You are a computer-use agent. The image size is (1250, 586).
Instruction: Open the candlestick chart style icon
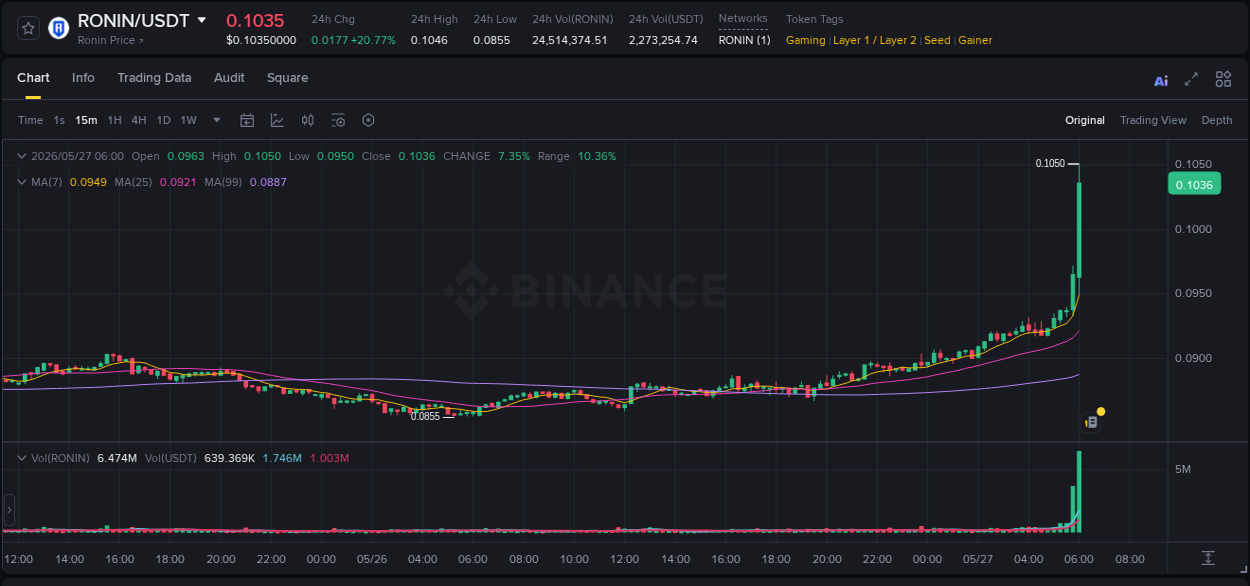[x=308, y=120]
